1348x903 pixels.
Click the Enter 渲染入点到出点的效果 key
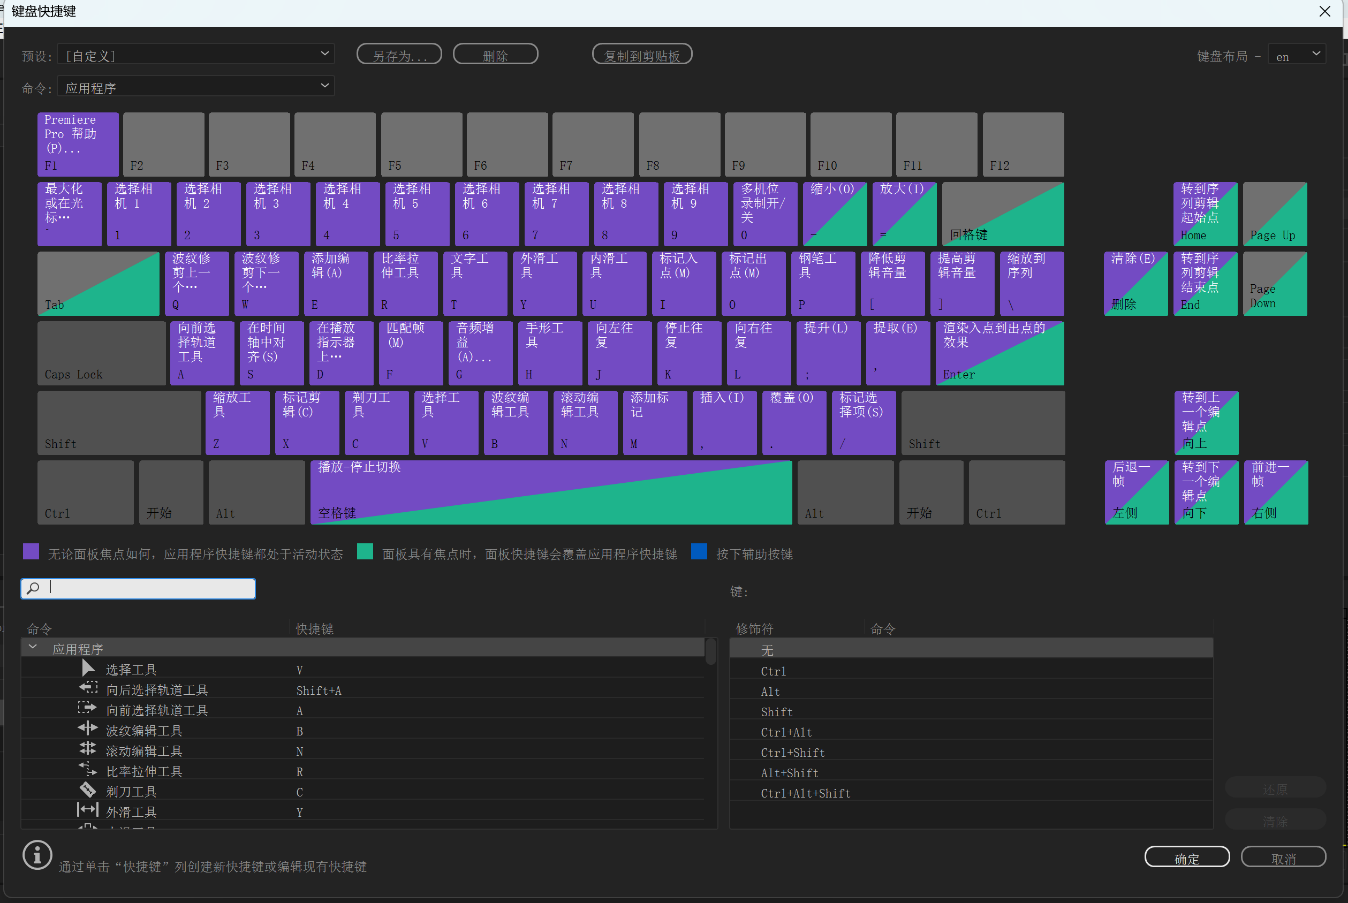pyautogui.click(x=1000, y=353)
